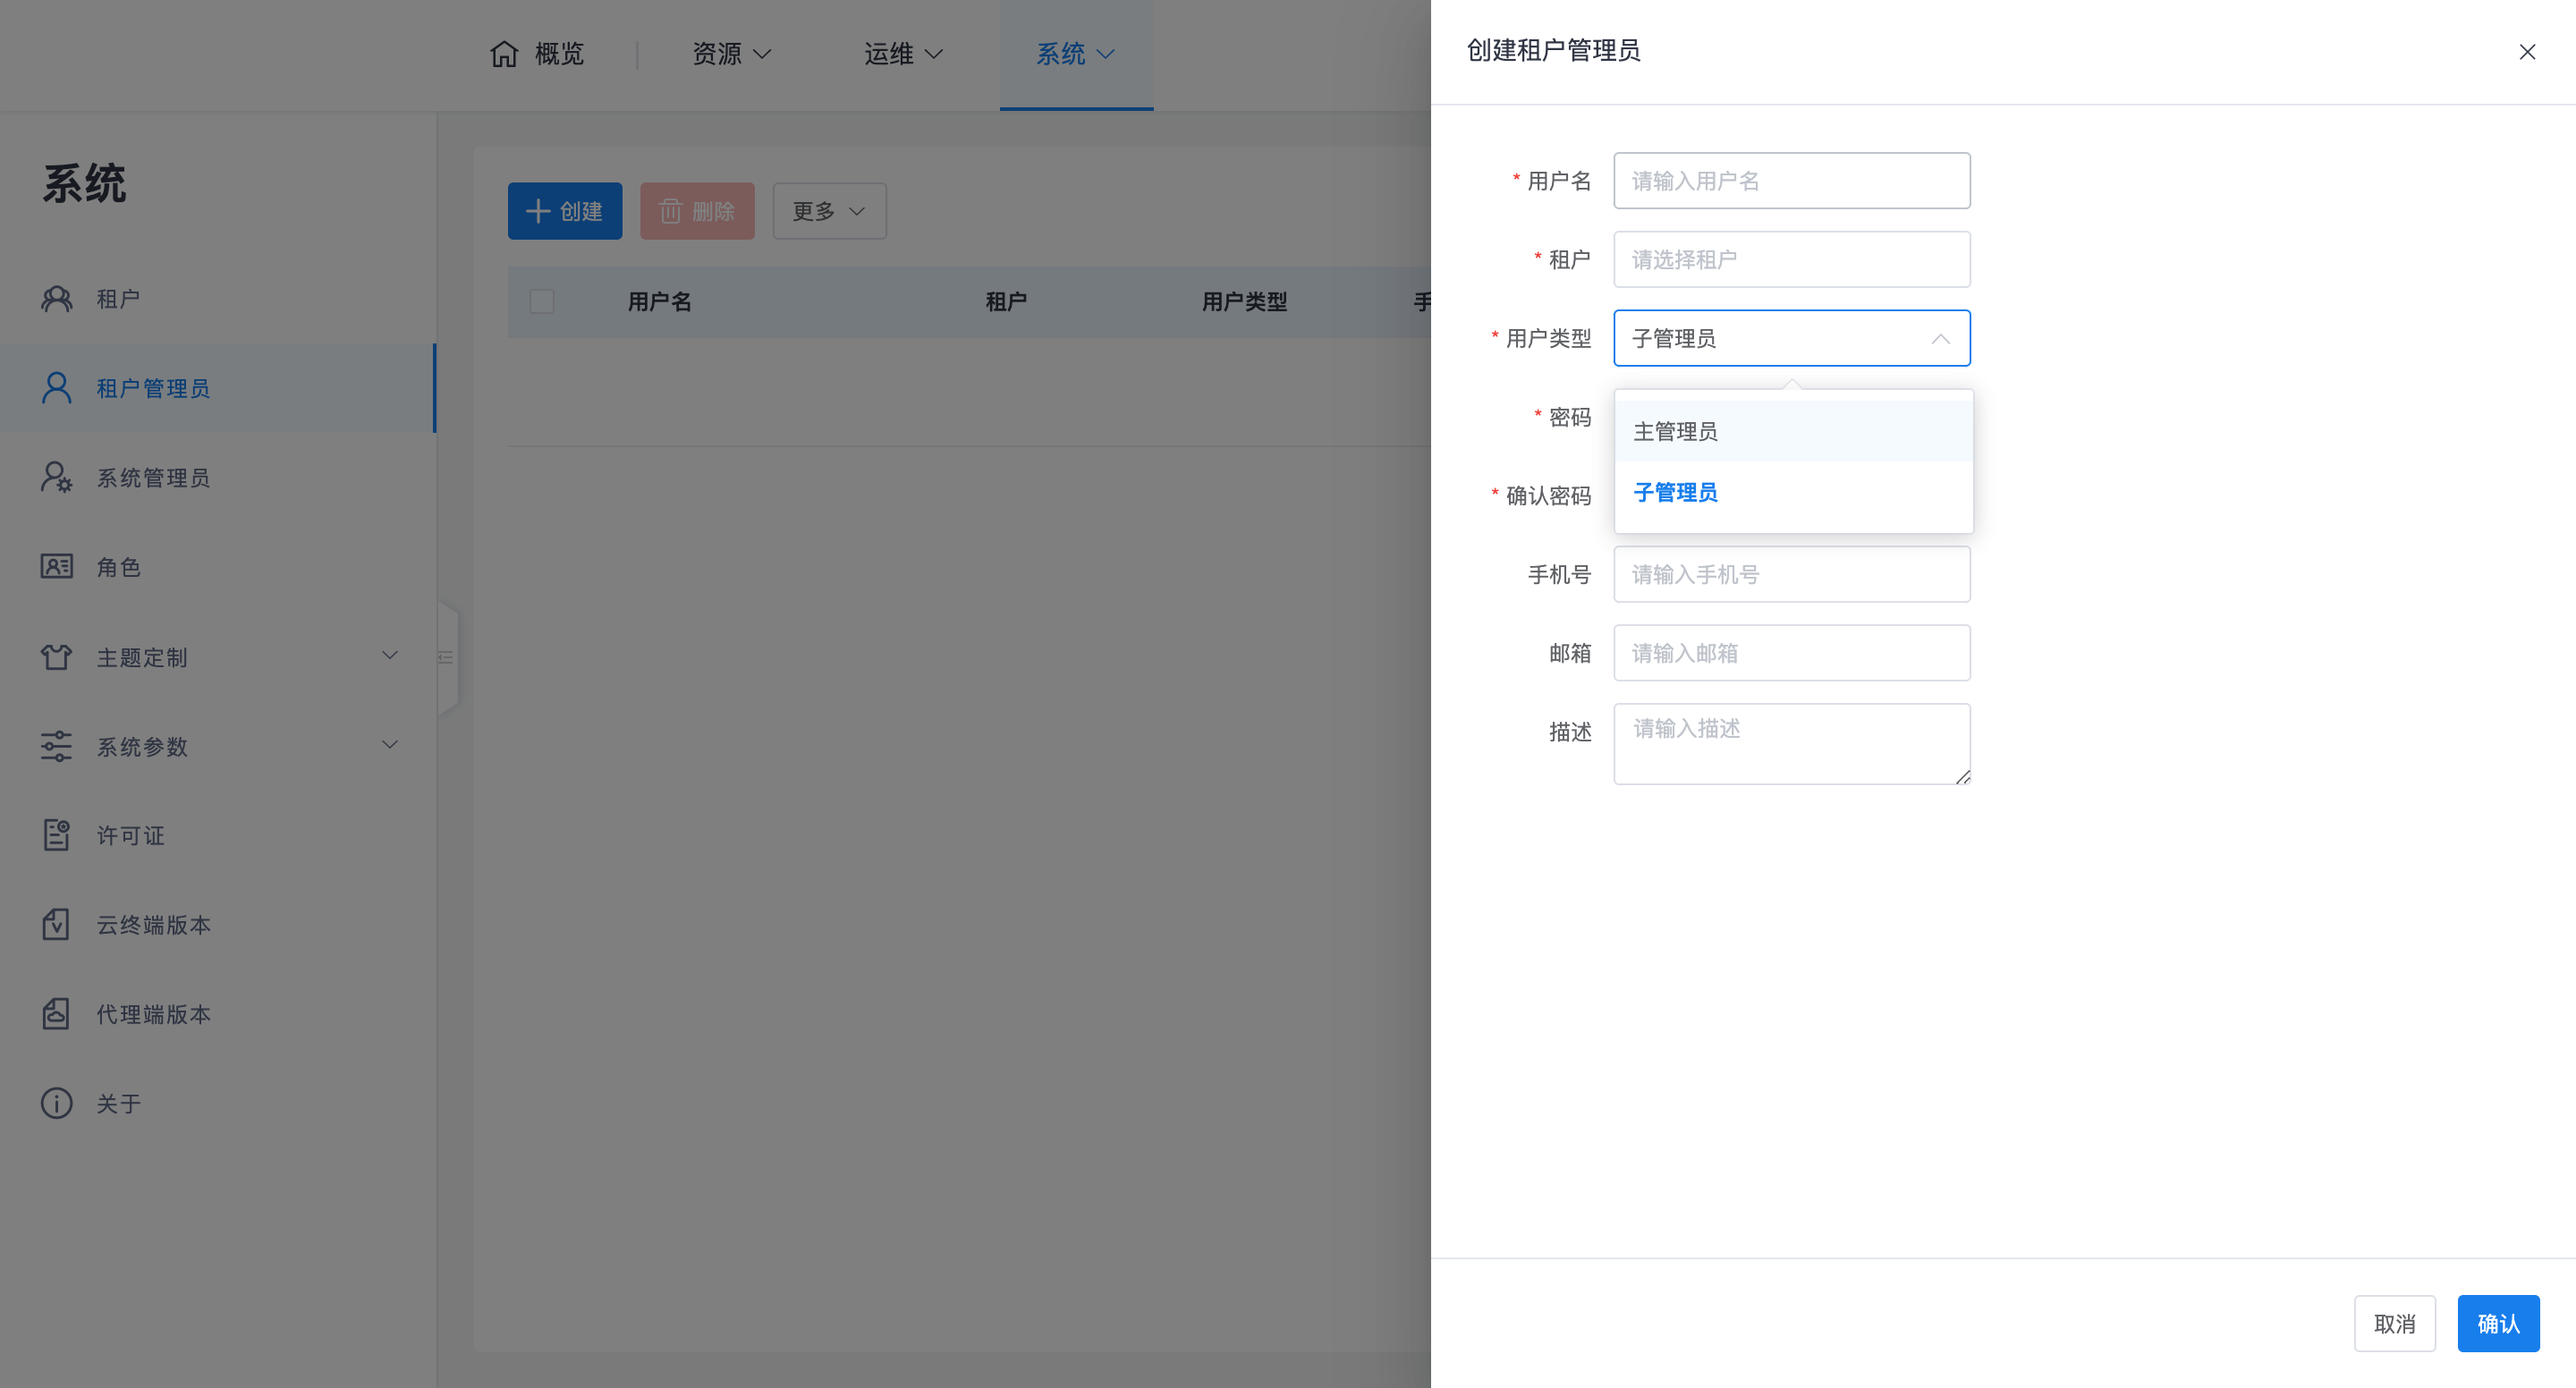Click the trash icon on 删除 button

[671, 211]
